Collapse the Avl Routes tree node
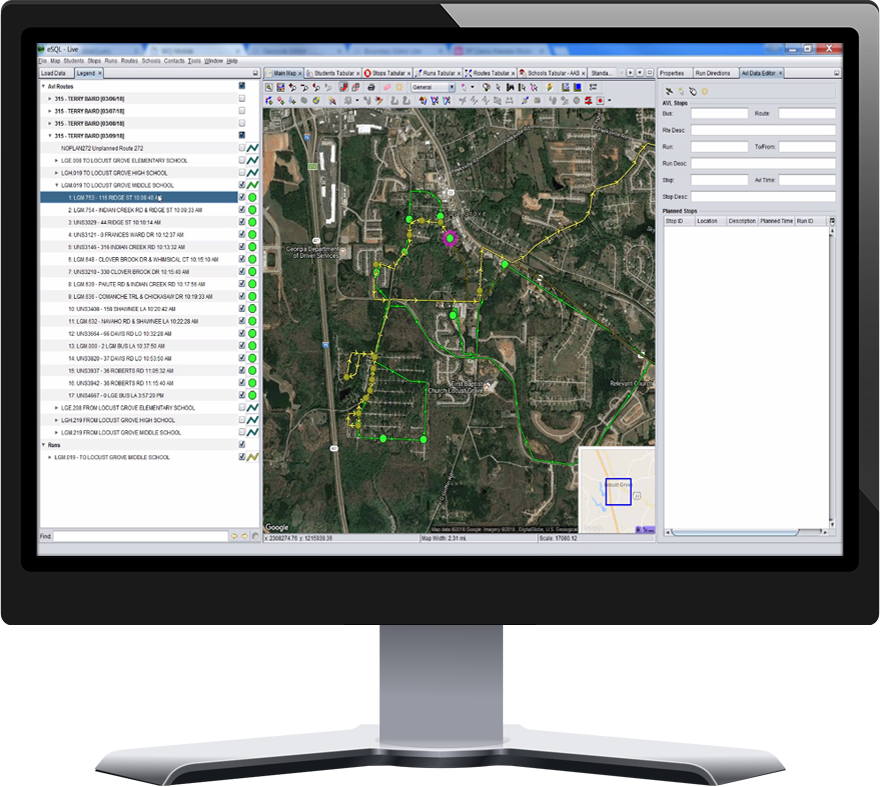 (43, 86)
